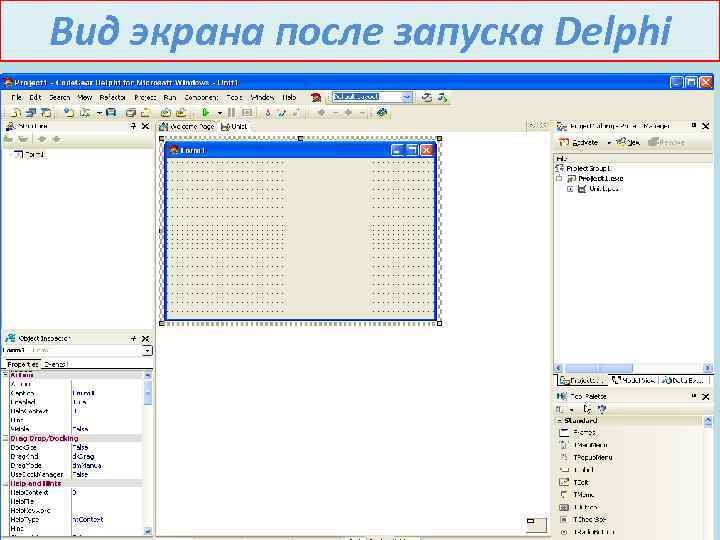This screenshot has height=540, width=720.
Task: Click Object Inspector scrollbar up arrow
Action: [148, 375]
